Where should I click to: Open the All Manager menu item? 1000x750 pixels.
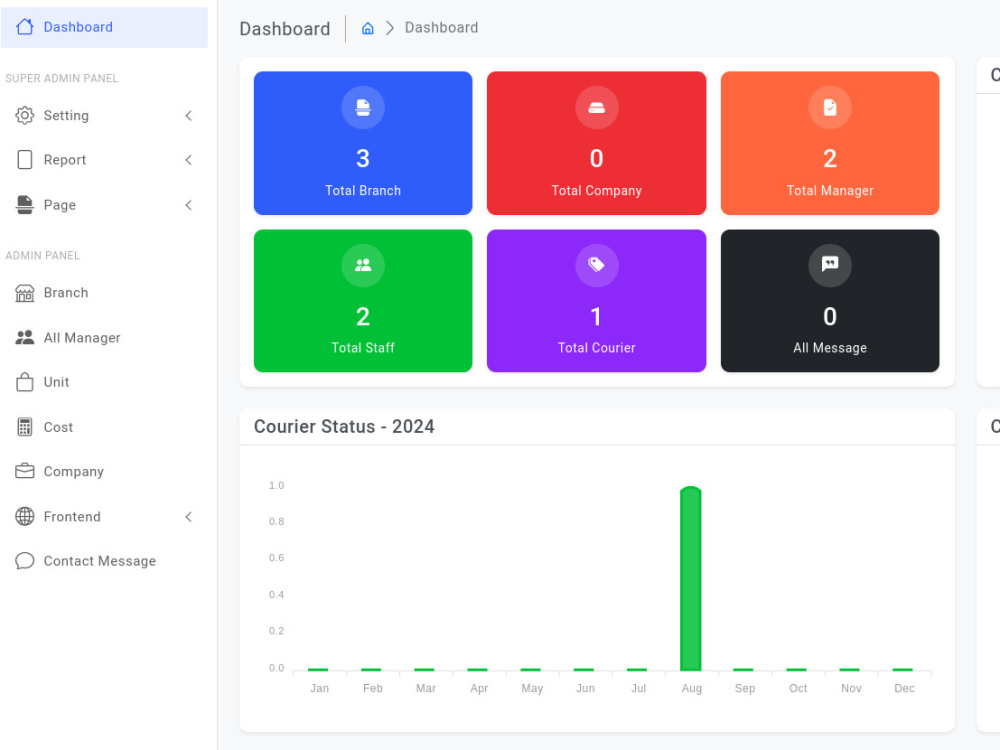click(x=104, y=337)
